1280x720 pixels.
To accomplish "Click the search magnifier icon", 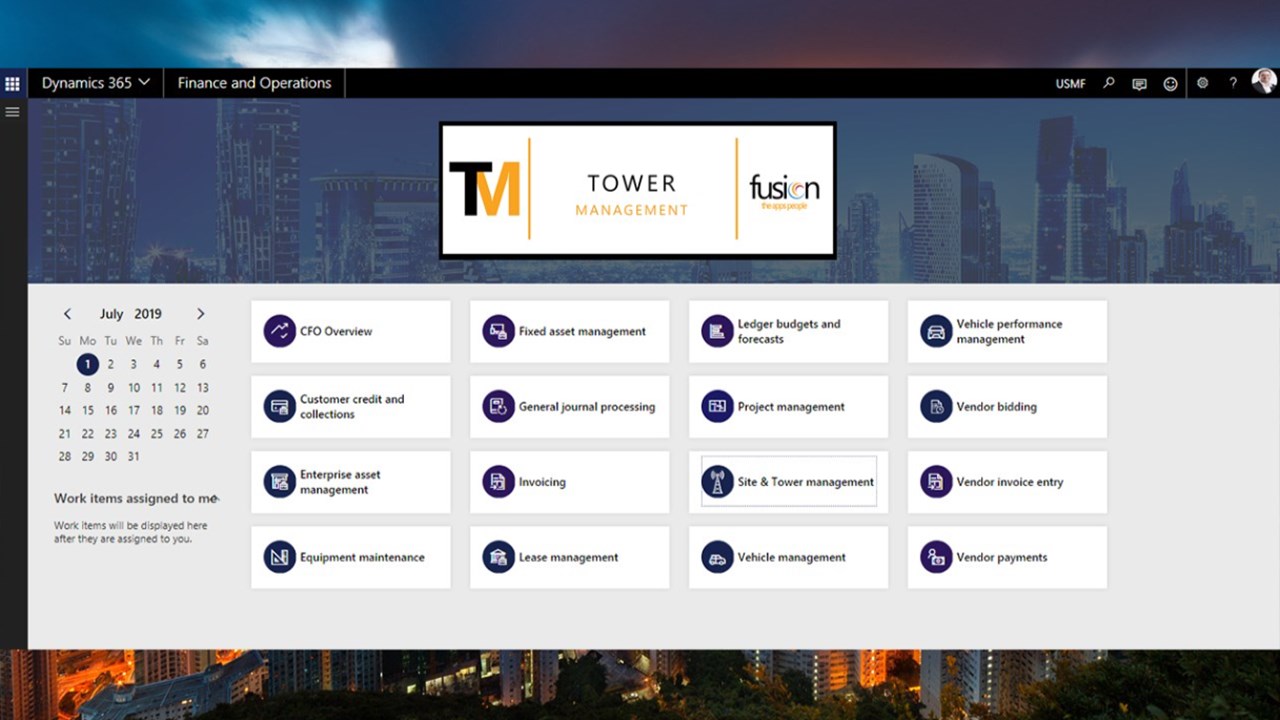I will click(1108, 84).
